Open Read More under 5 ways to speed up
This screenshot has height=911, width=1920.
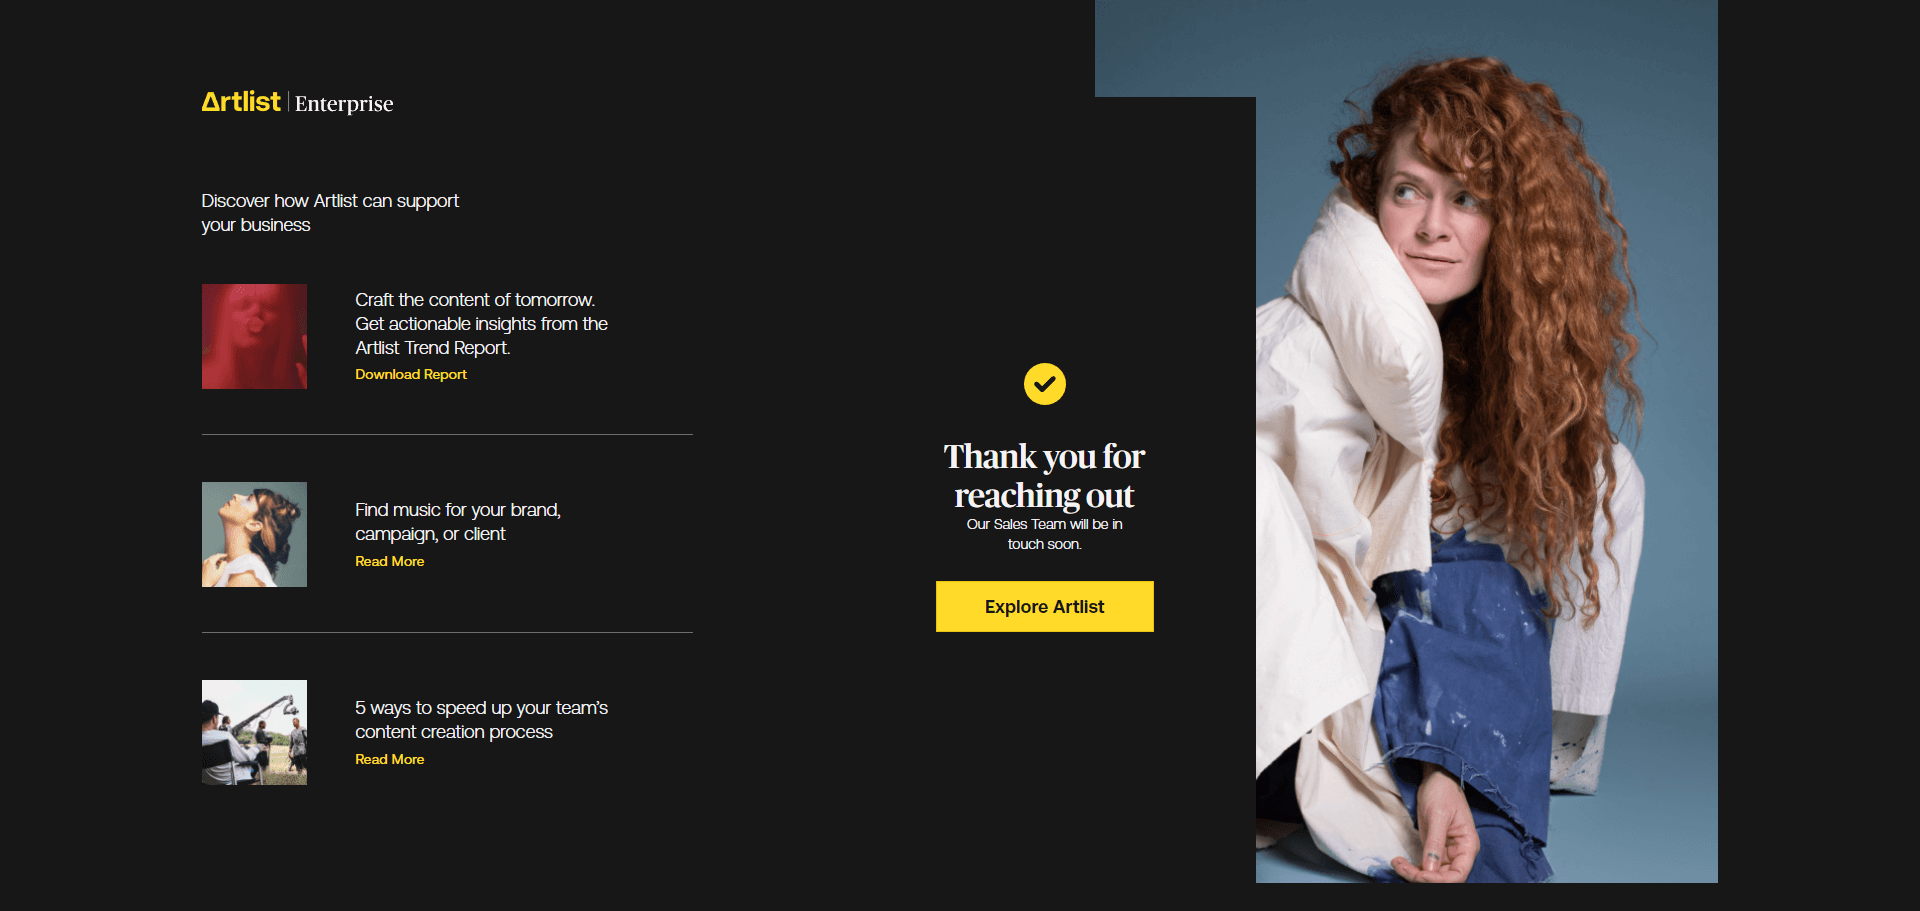click(x=390, y=759)
